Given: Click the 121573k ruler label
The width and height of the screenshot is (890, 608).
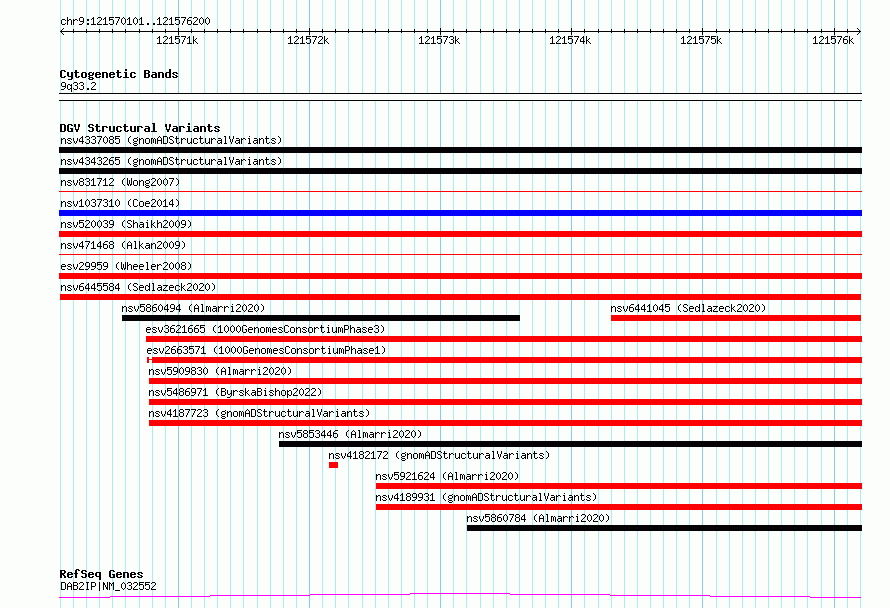Looking at the screenshot, I should [439, 40].
